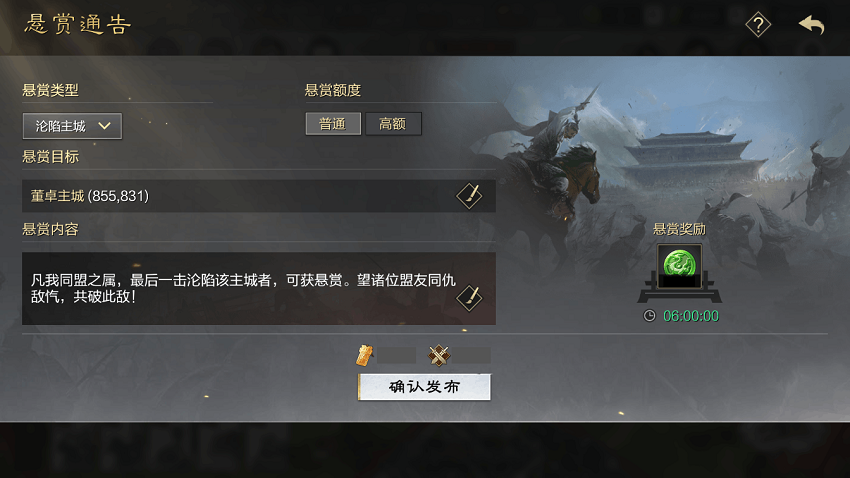Image resolution: width=850 pixels, height=478 pixels.
Task: Tap the gold token cost icon
Action: 364,356
